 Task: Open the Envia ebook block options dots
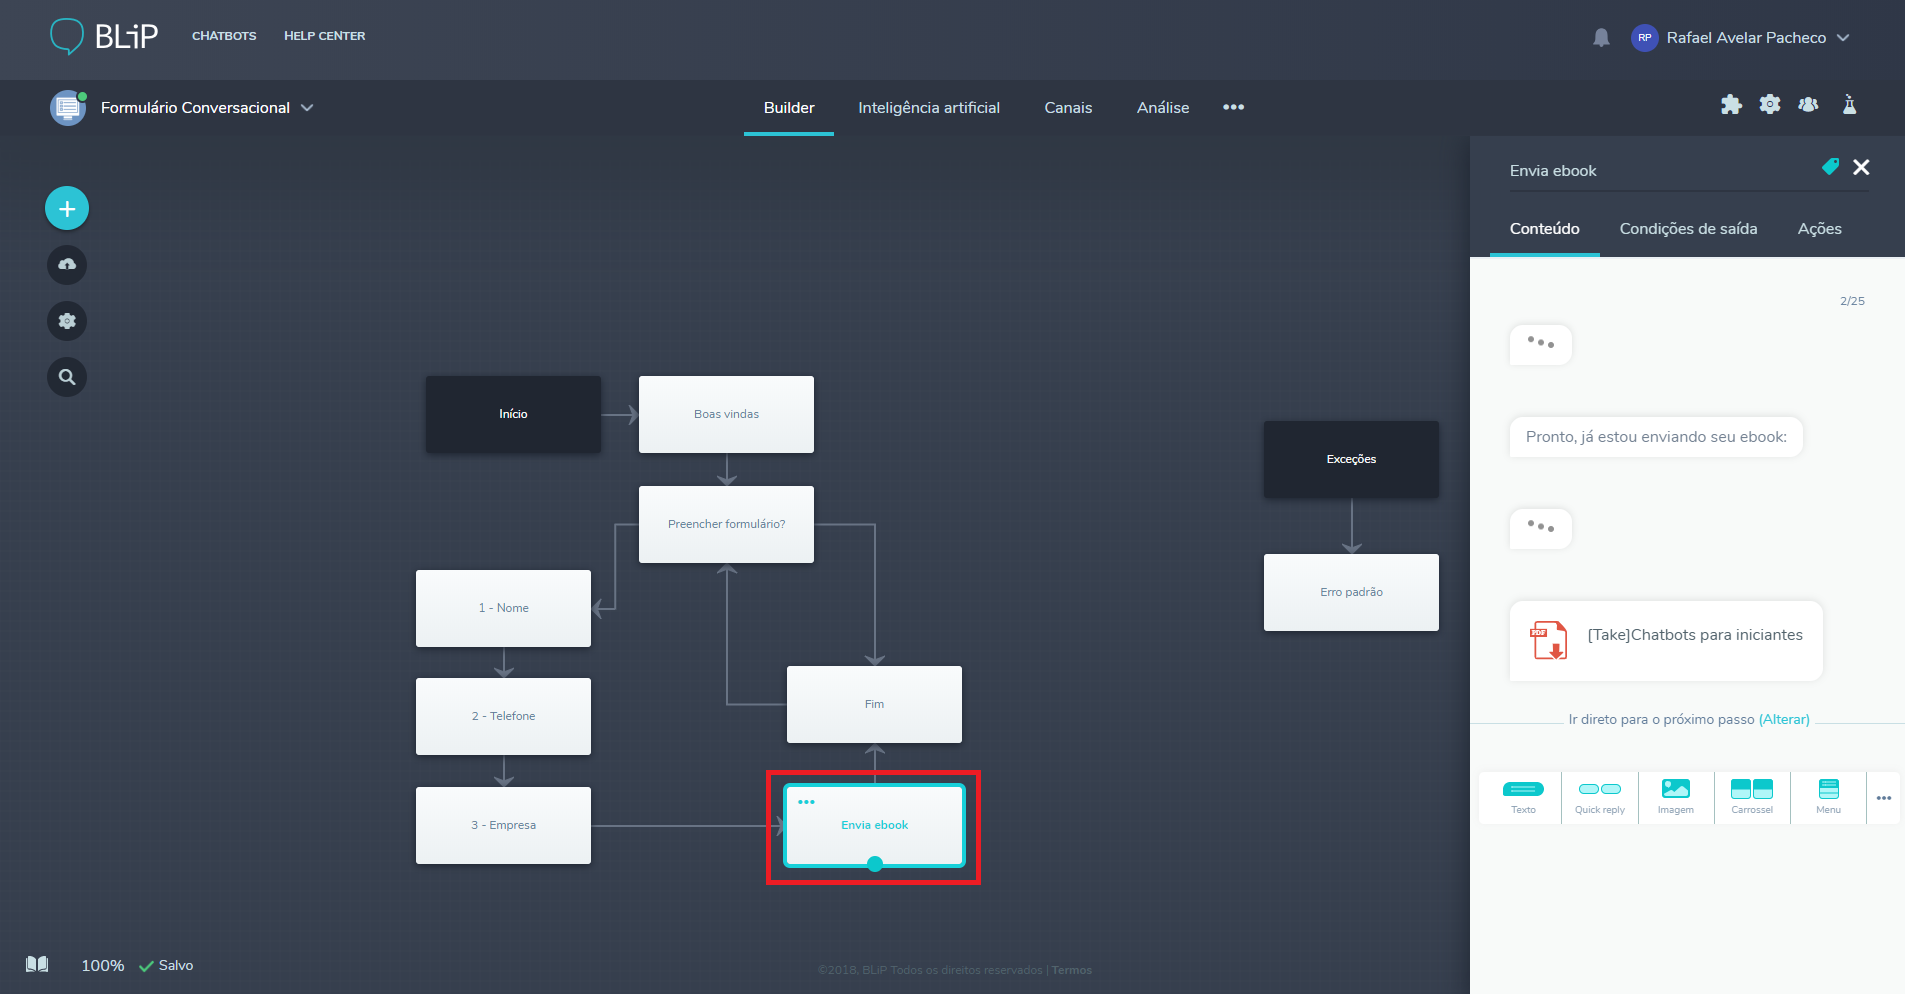click(806, 802)
